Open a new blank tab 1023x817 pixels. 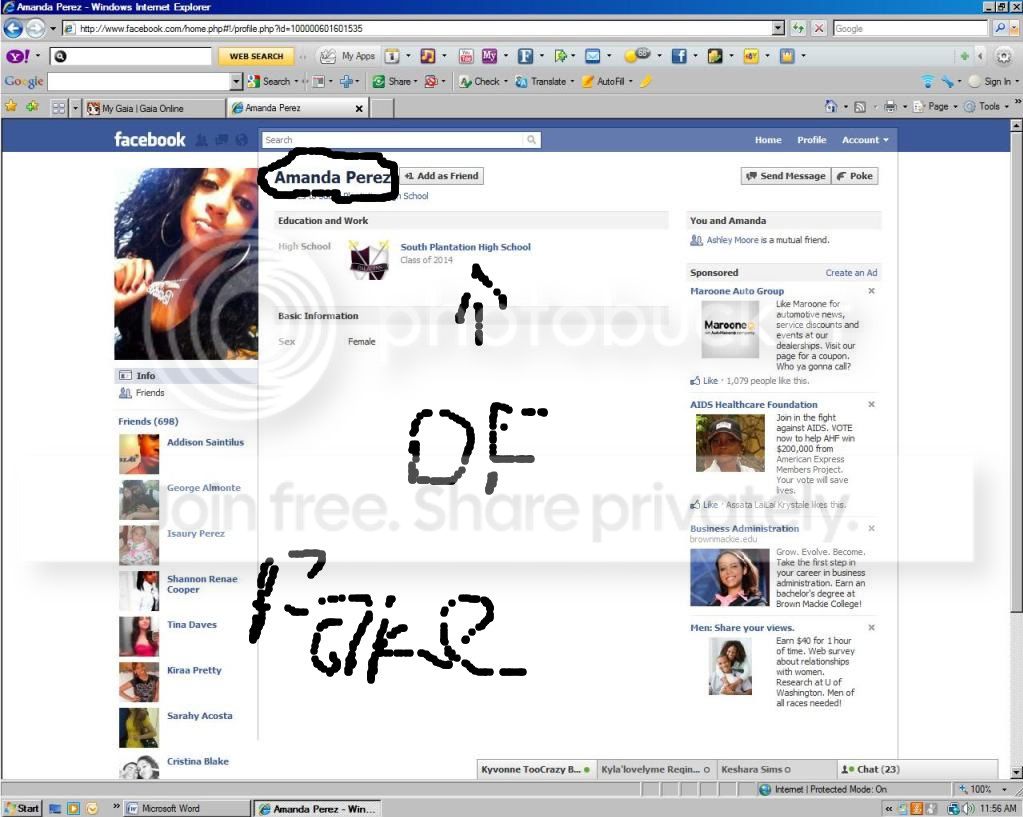pyautogui.click(x=382, y=108)
